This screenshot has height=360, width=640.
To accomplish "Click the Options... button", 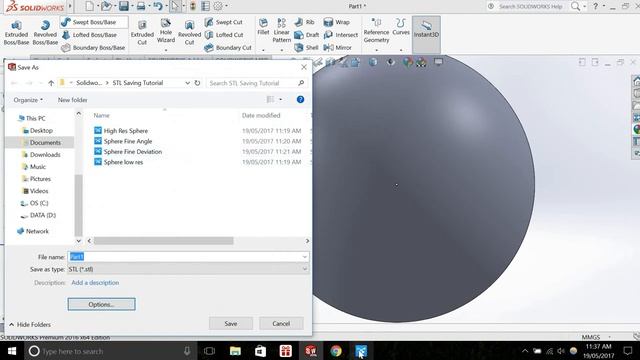I will pos(101,304).
